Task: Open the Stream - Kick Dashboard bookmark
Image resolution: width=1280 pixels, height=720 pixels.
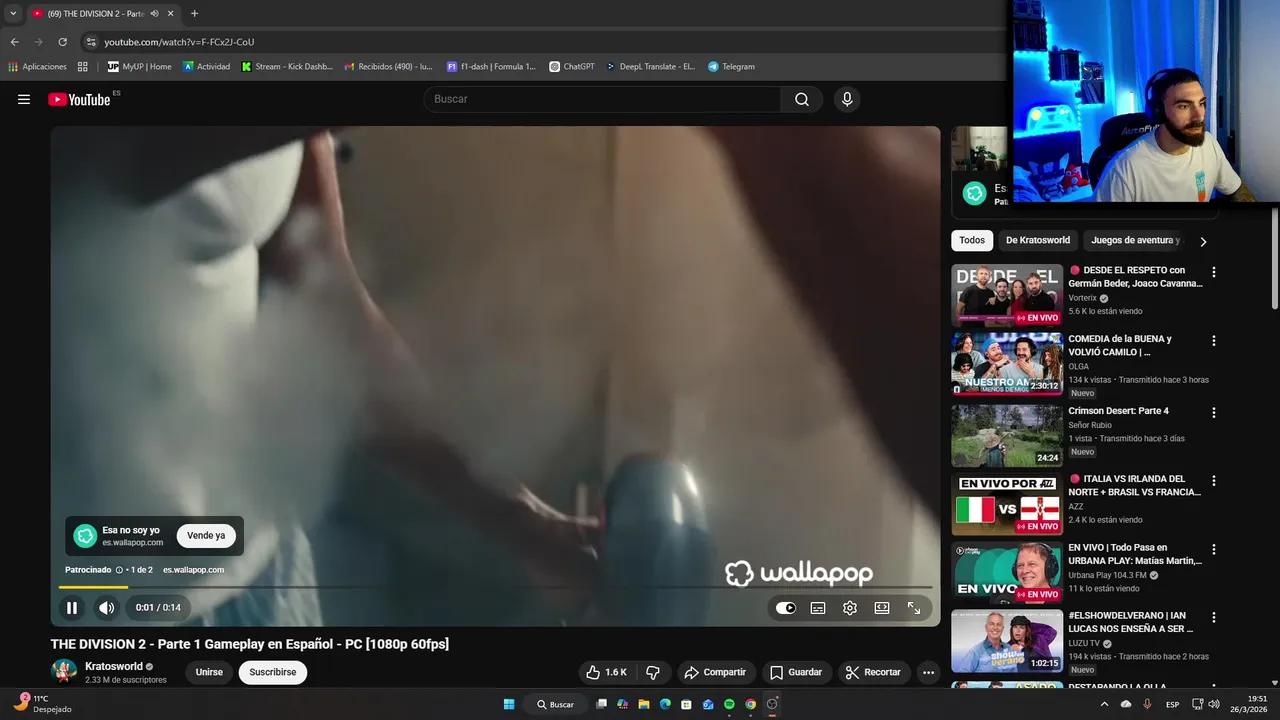Action: 287,67
